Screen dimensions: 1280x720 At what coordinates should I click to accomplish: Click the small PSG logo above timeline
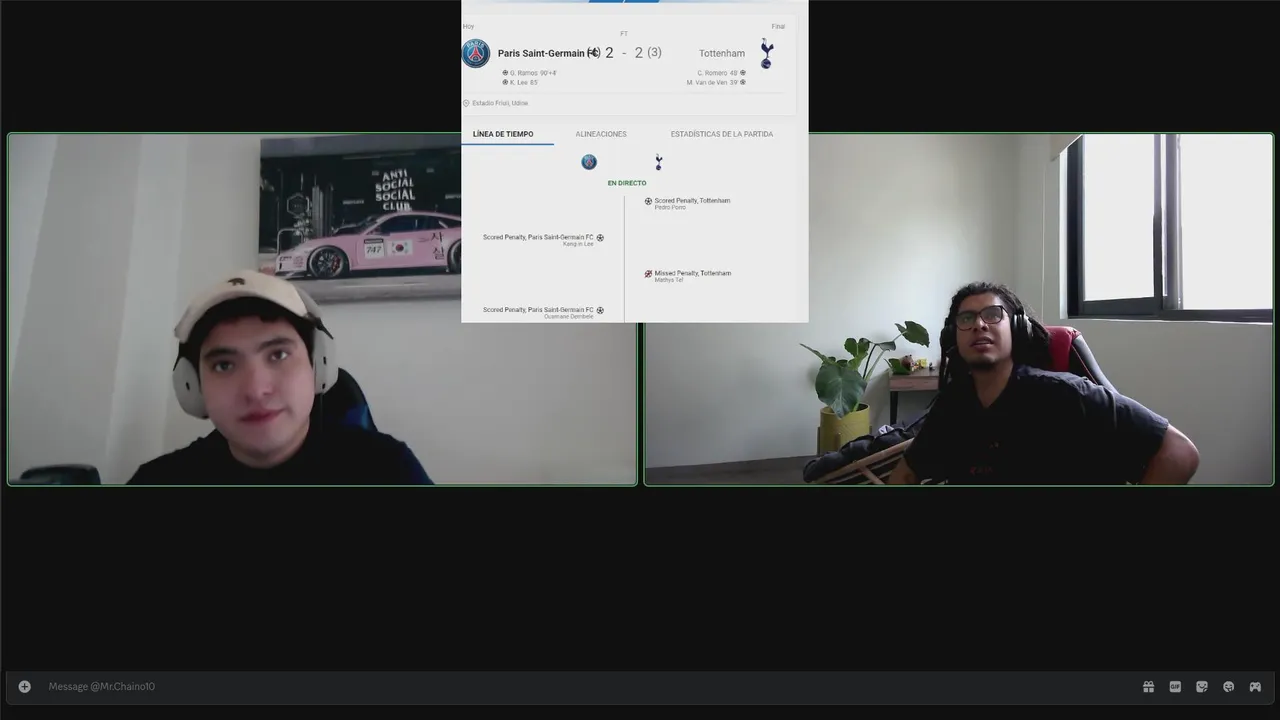(x=589, y=162)
